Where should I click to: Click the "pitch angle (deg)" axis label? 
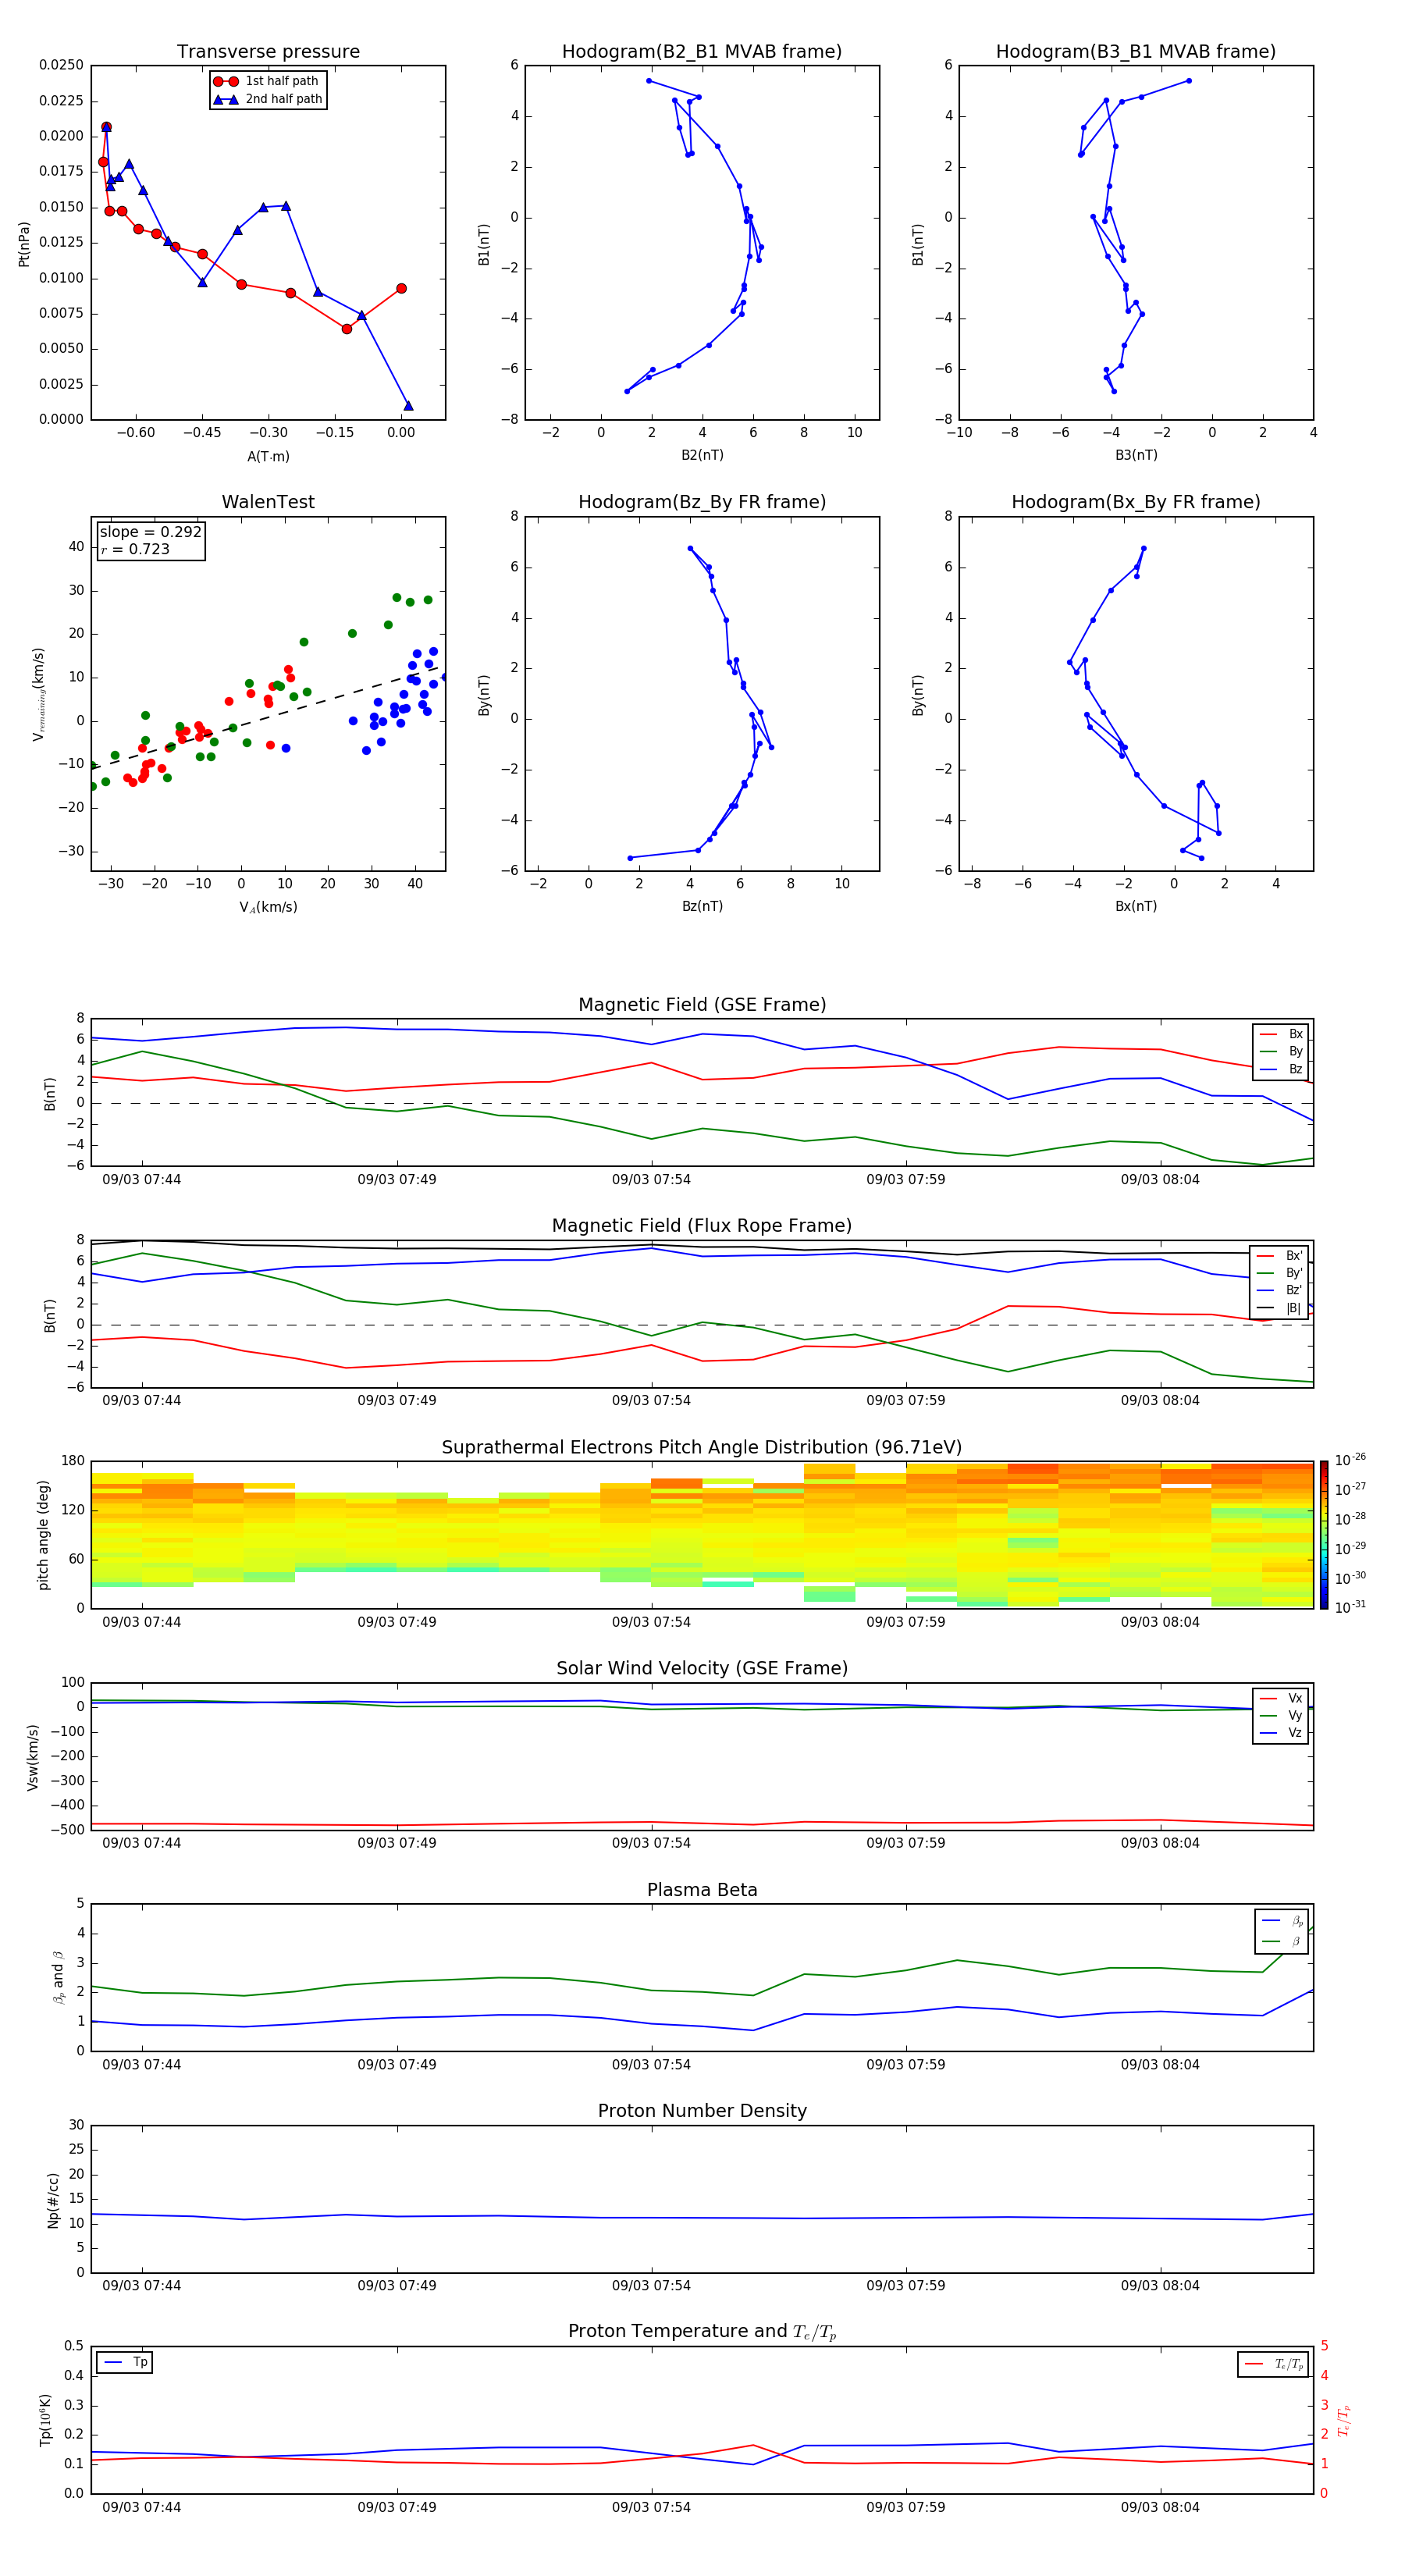point(43,1535)
